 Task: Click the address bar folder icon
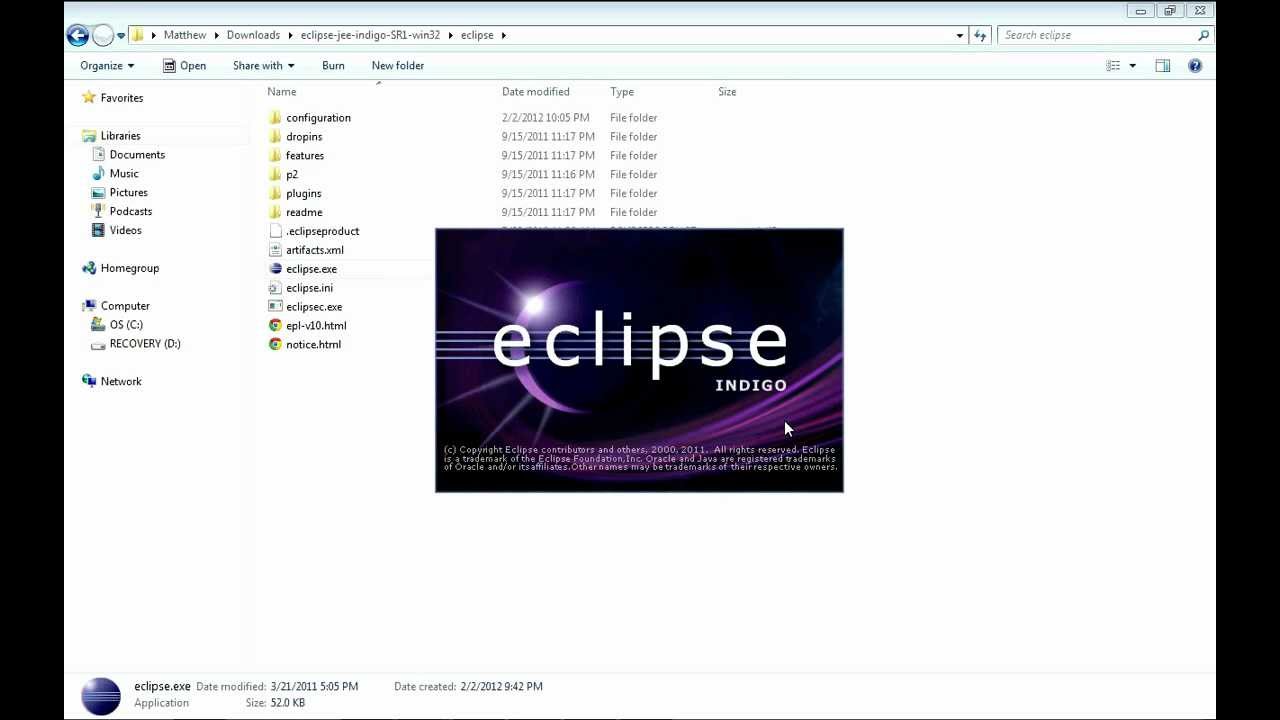point(138,35)
